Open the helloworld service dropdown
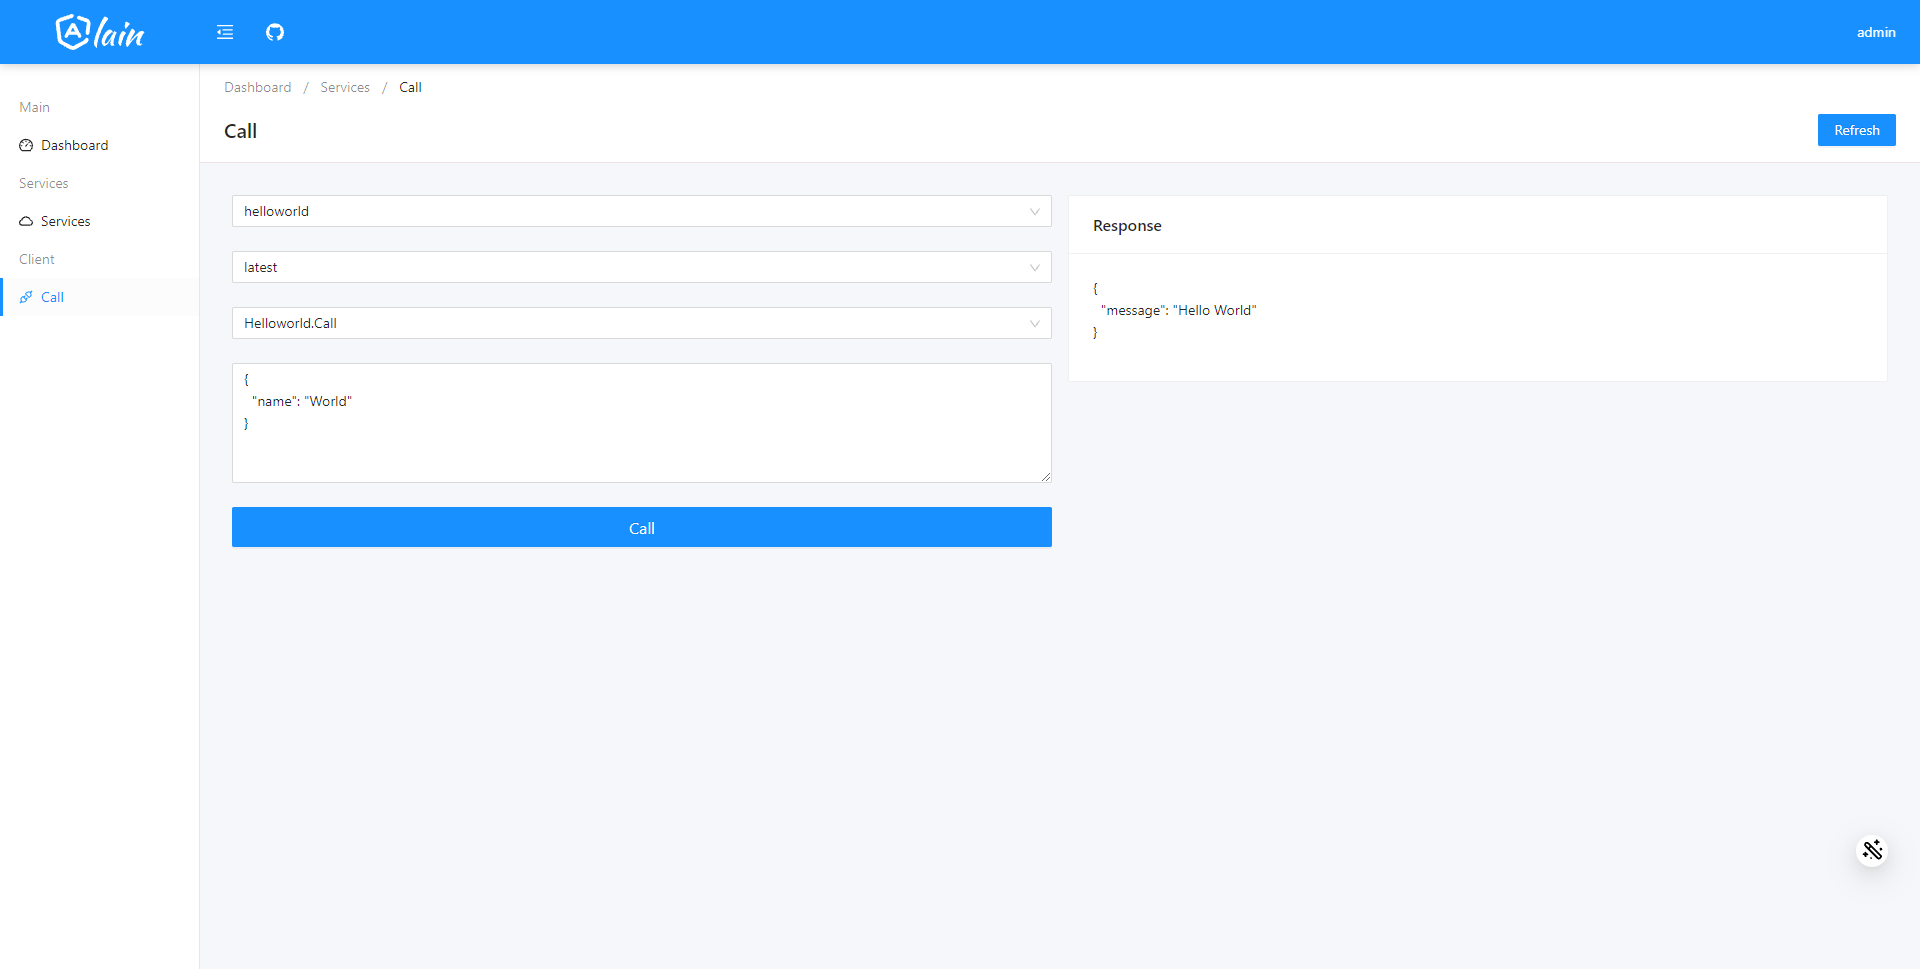 pos(641,211)
